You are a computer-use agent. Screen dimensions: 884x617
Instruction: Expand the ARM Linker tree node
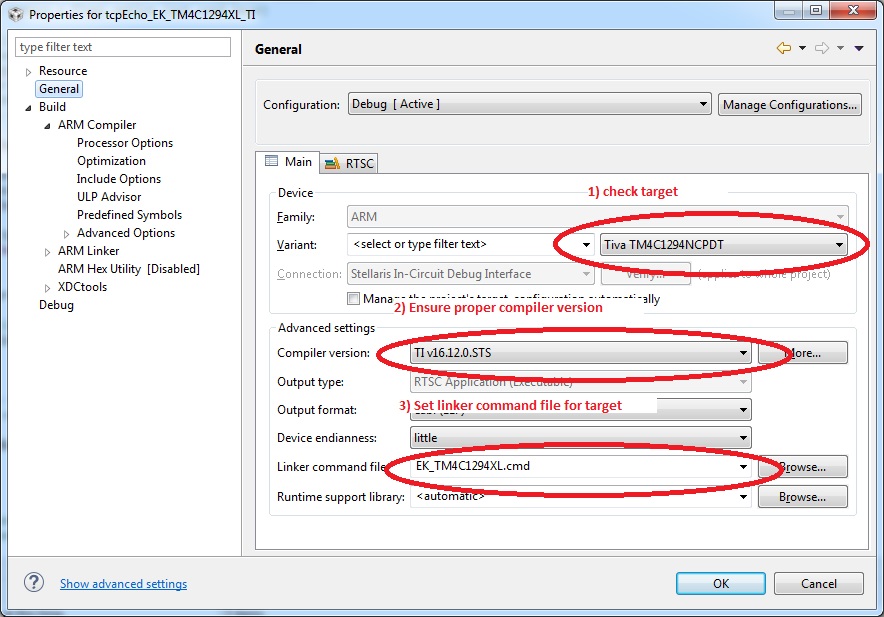[47, 252]
